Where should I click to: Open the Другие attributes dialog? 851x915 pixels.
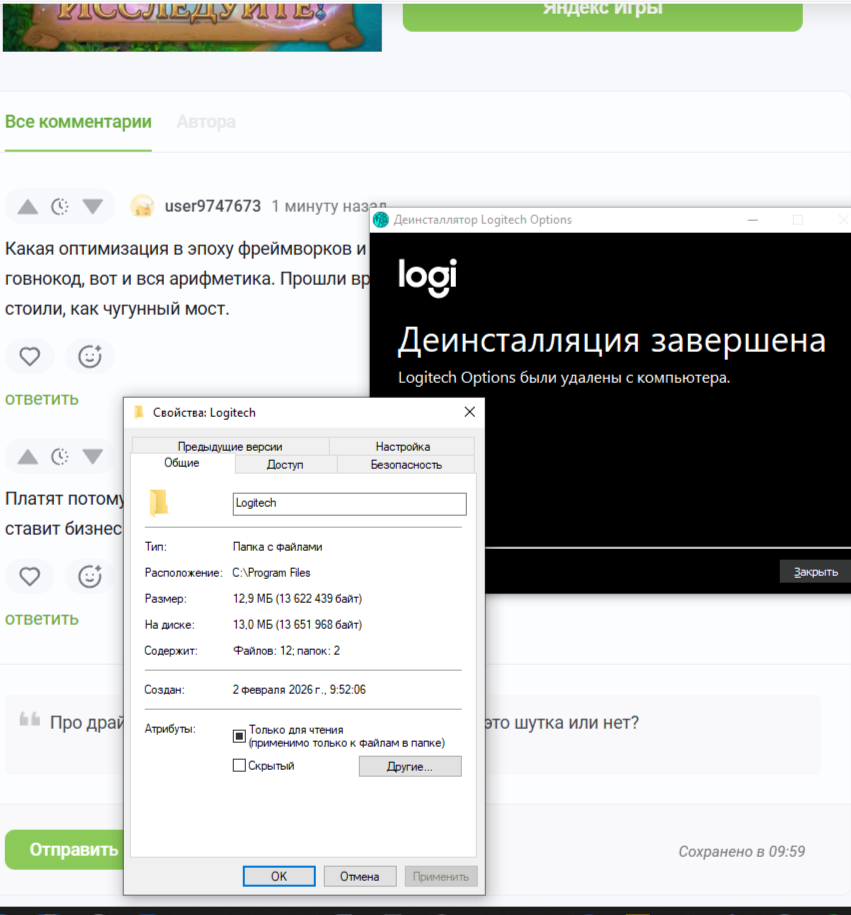pos(410,766)
